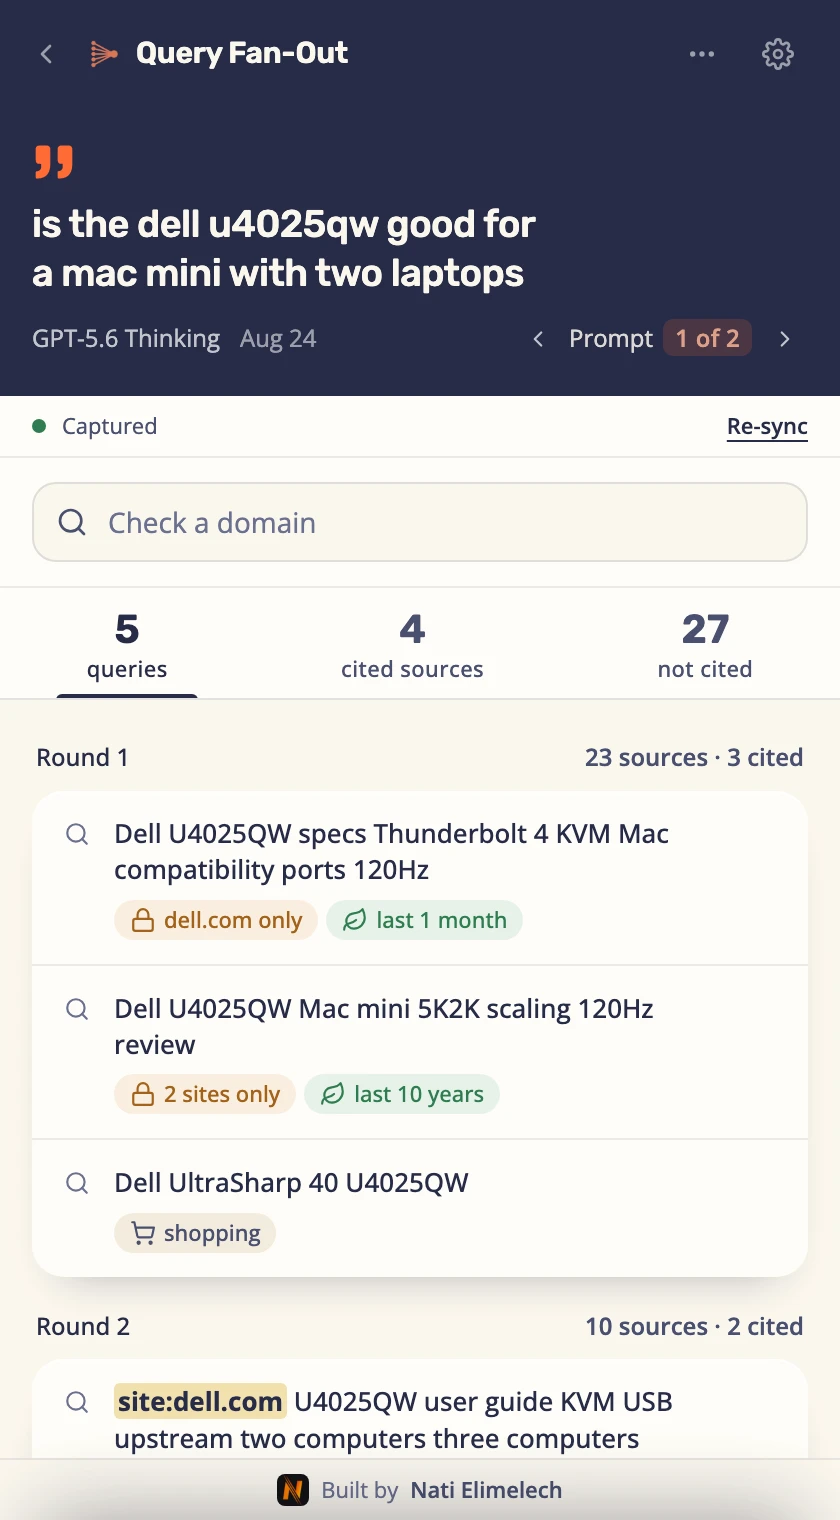Click the GPT-5.6 Thinking model label
The height and width of the screenshot is (1520, 840).
[x=126, y=339]
